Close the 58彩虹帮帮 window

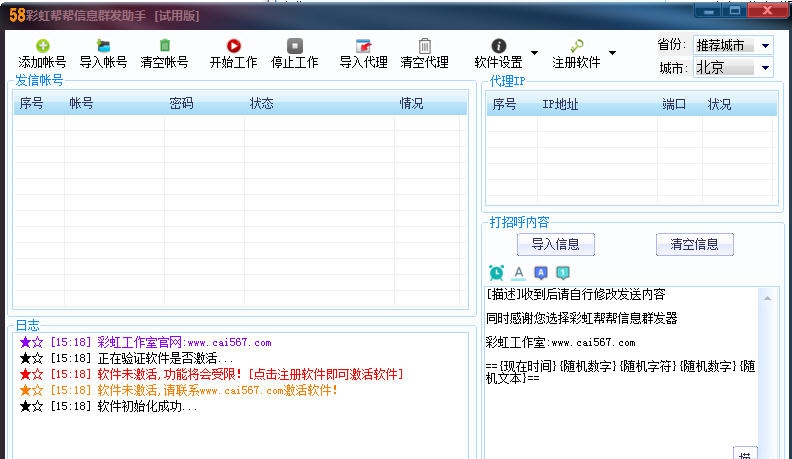tap(767, 11)
